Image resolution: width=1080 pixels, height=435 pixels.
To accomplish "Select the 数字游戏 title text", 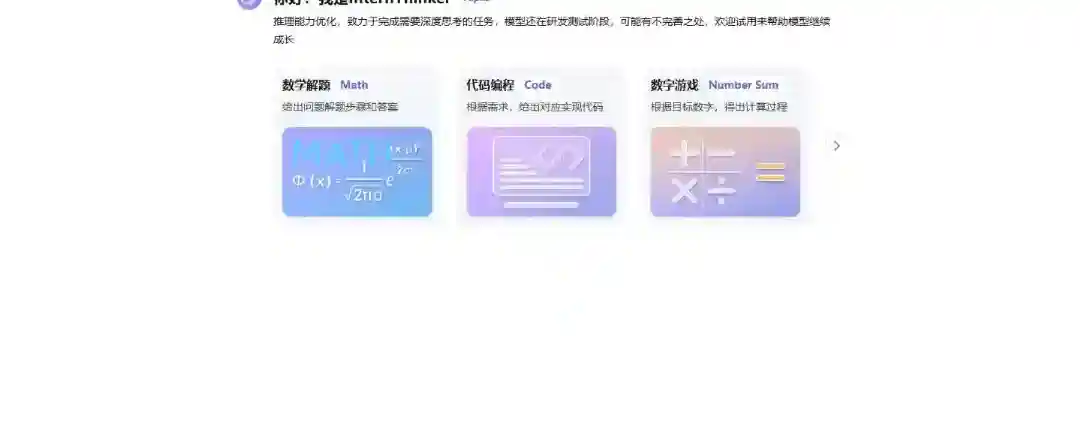I will tap(674, 85).
